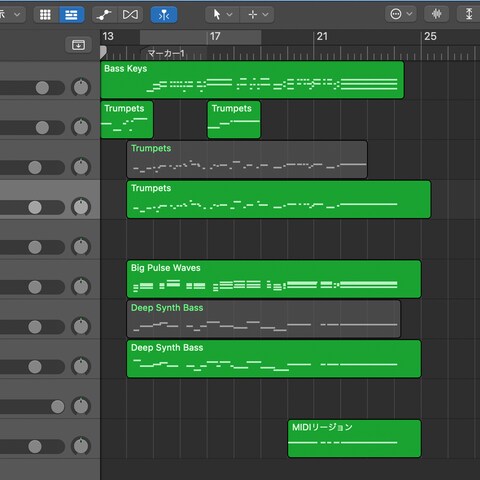Click bar 13 in the ruler
Image resolution: width=480 pixels, height=480 pixels.
[x=108, y=36]
